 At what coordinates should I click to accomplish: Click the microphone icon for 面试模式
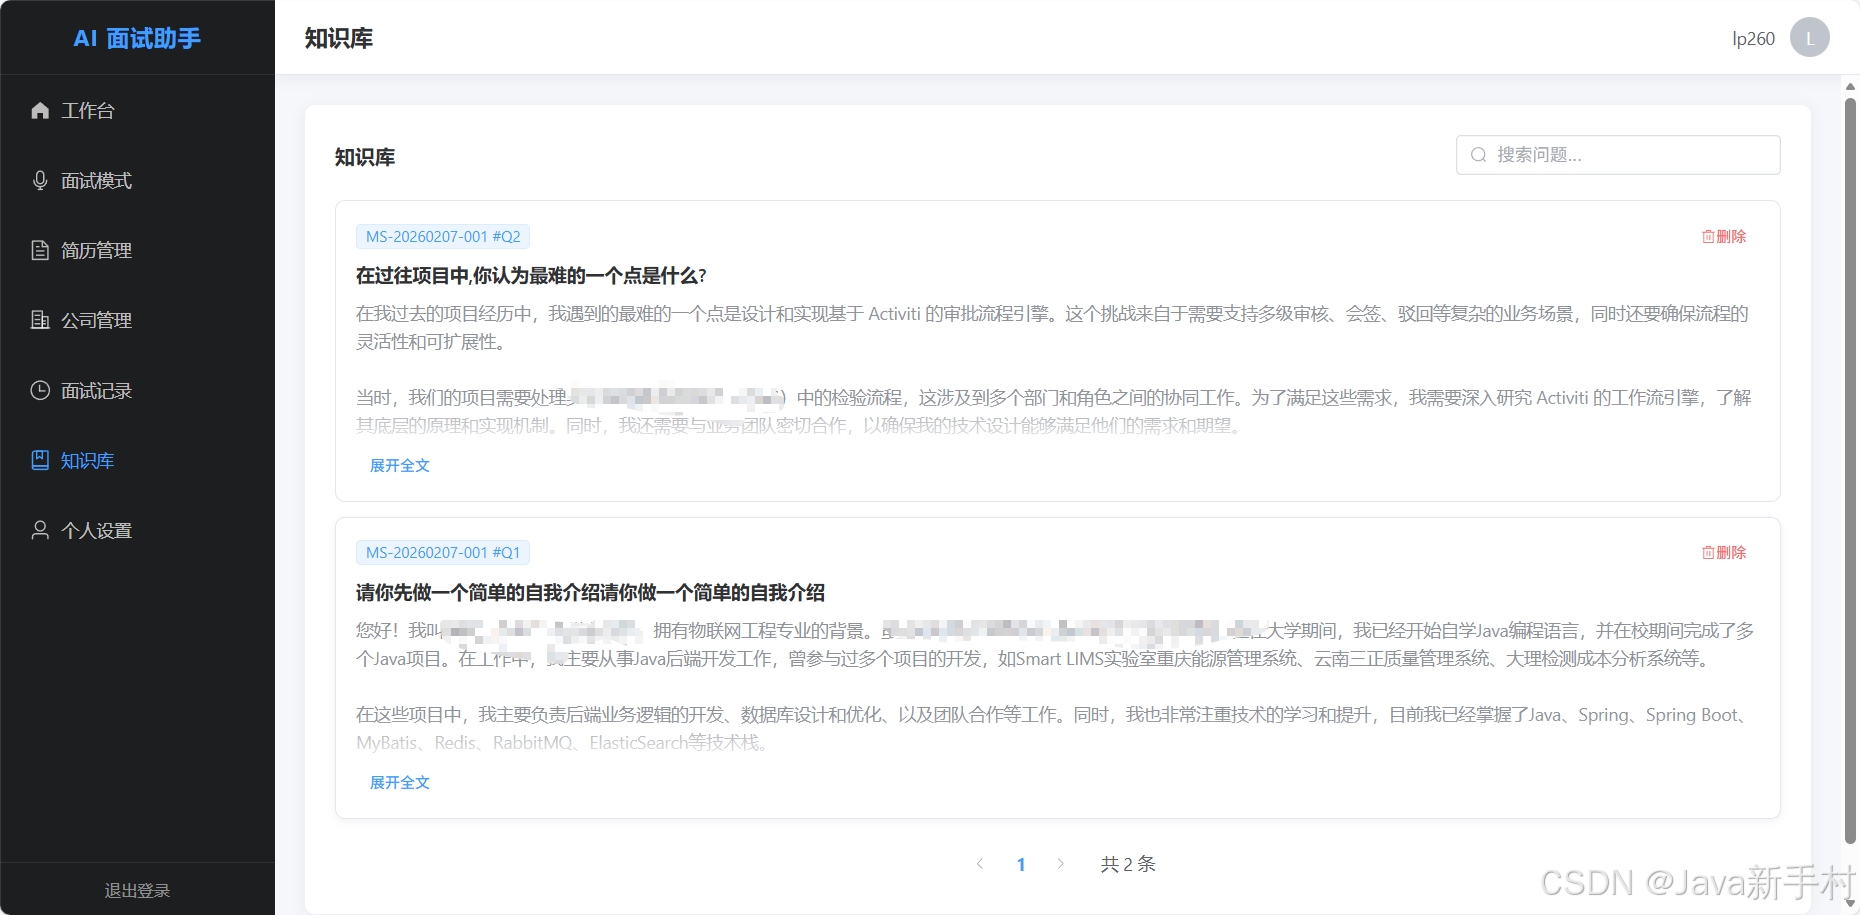click(39, 180)
